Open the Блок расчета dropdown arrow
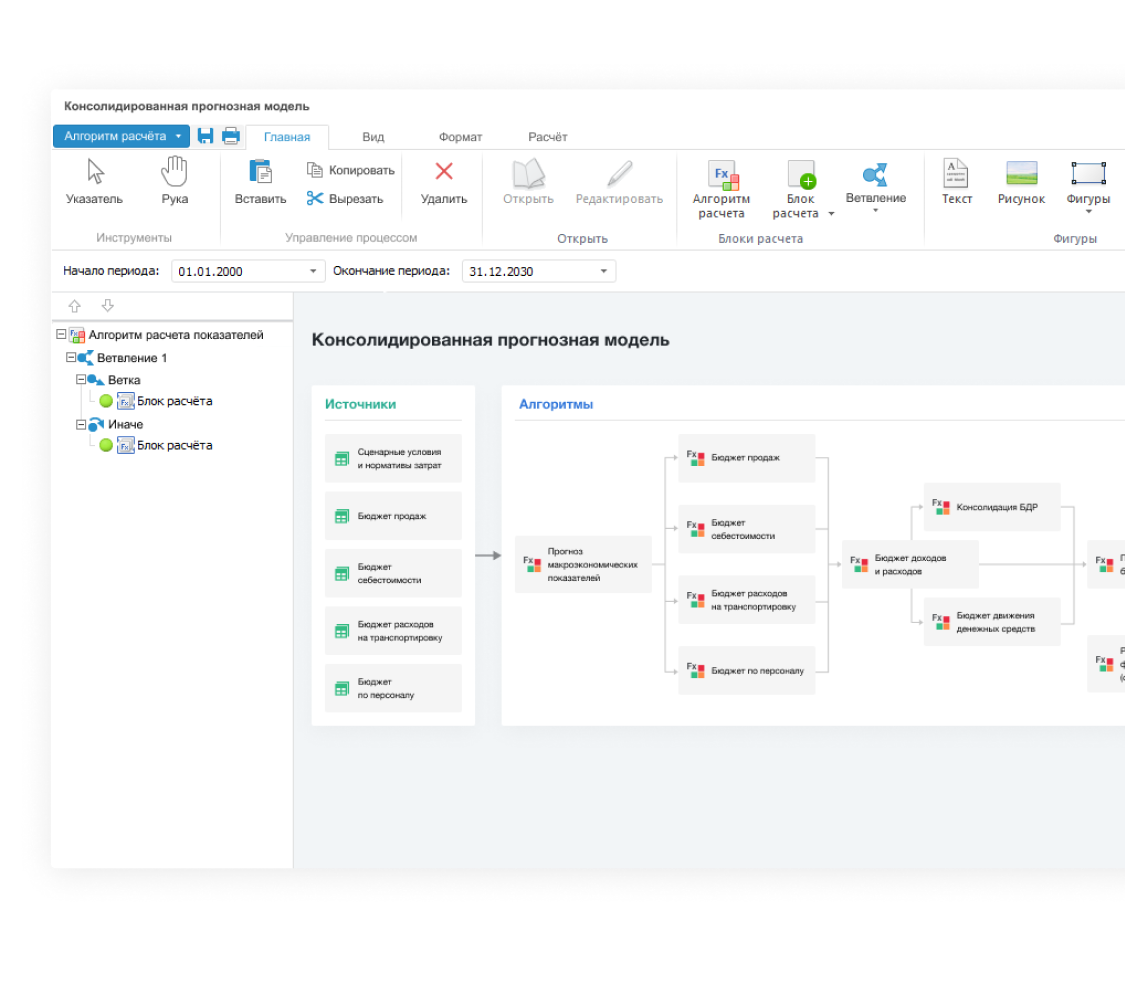This screenshot has height=984, width=1125. click(x=832, y=214)
